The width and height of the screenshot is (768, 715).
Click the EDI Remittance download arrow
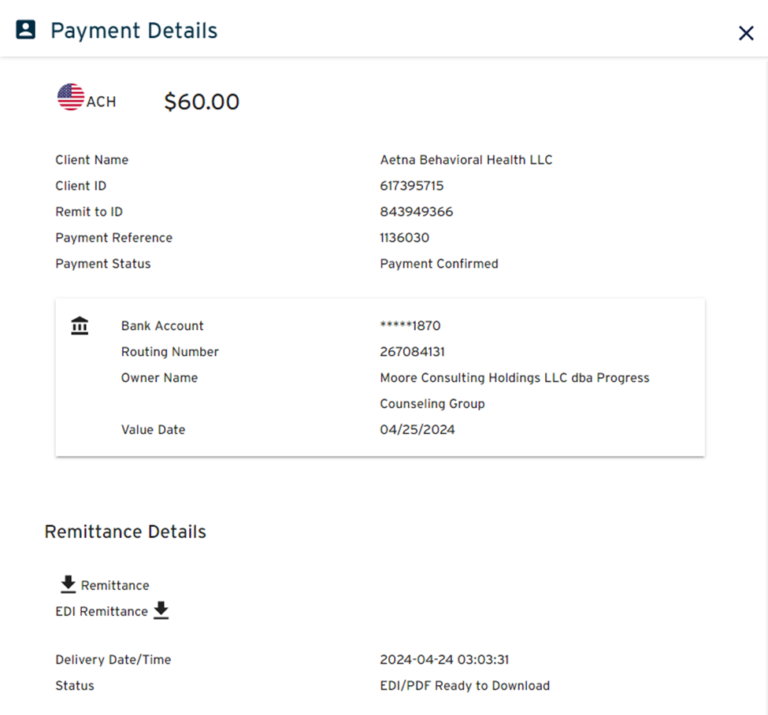(161, 610)
